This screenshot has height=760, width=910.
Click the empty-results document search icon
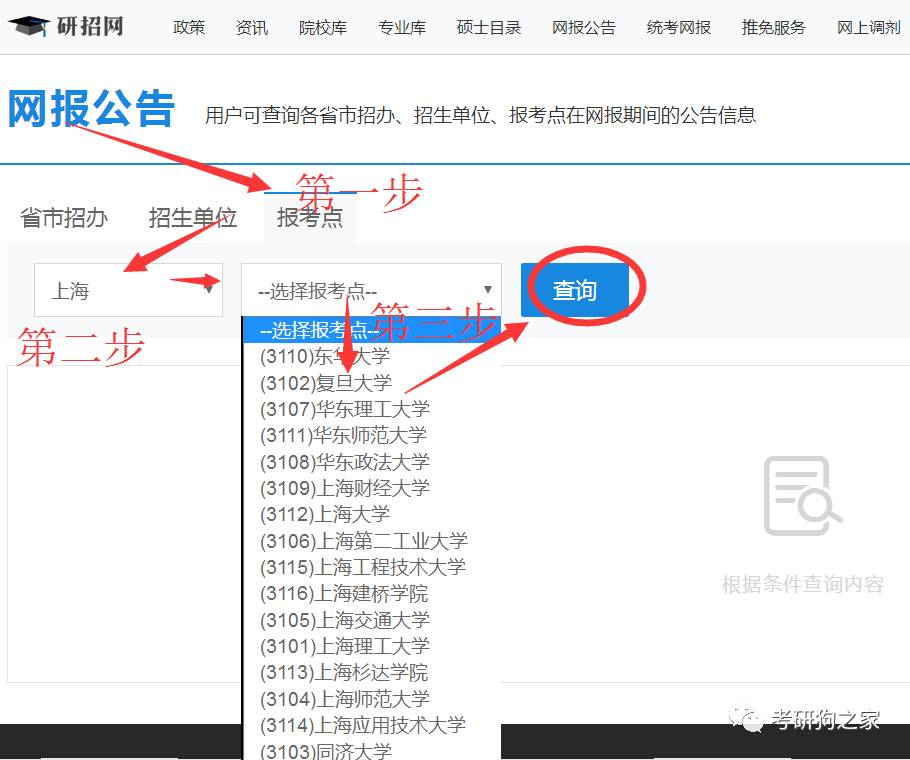click(802, 496)
